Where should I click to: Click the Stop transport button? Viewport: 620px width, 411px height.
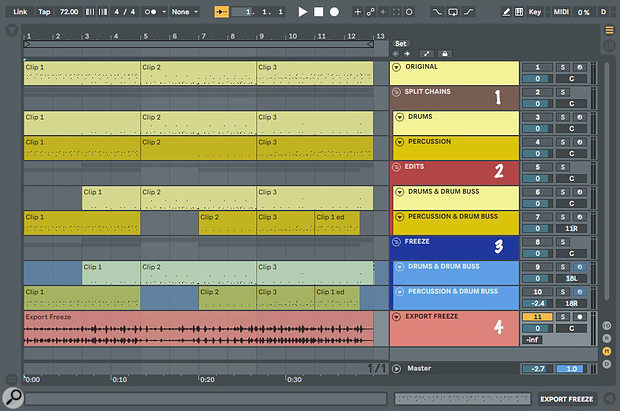pos(318,12)
